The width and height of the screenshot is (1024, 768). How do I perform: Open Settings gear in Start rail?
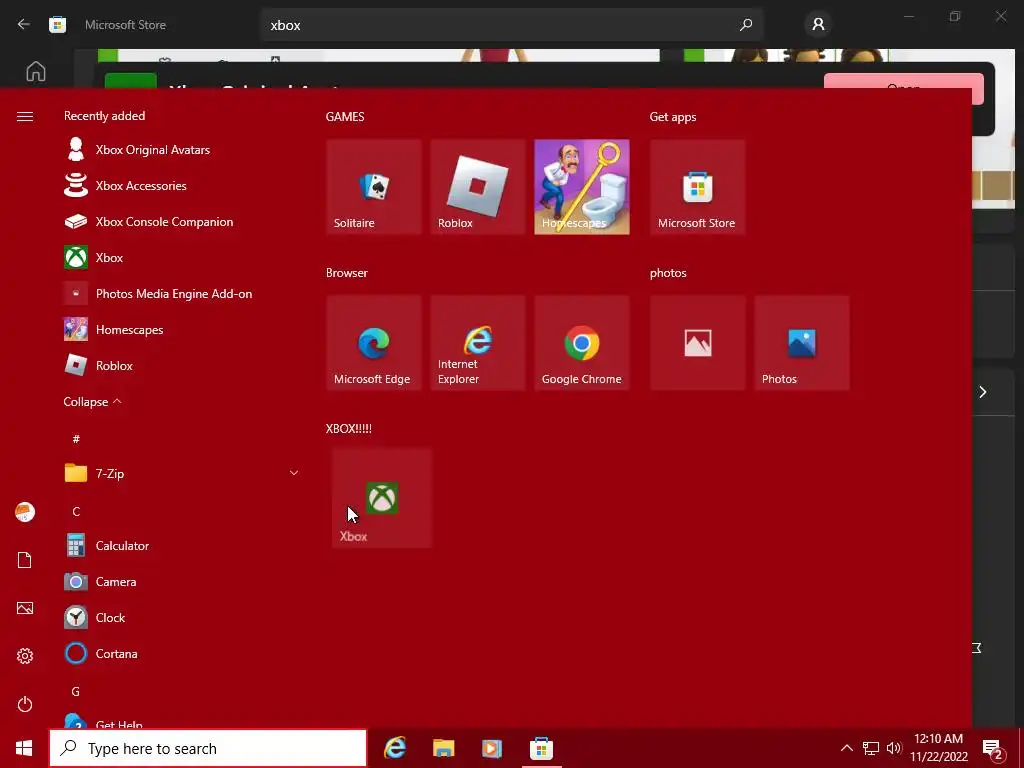(x=25, y=656)
